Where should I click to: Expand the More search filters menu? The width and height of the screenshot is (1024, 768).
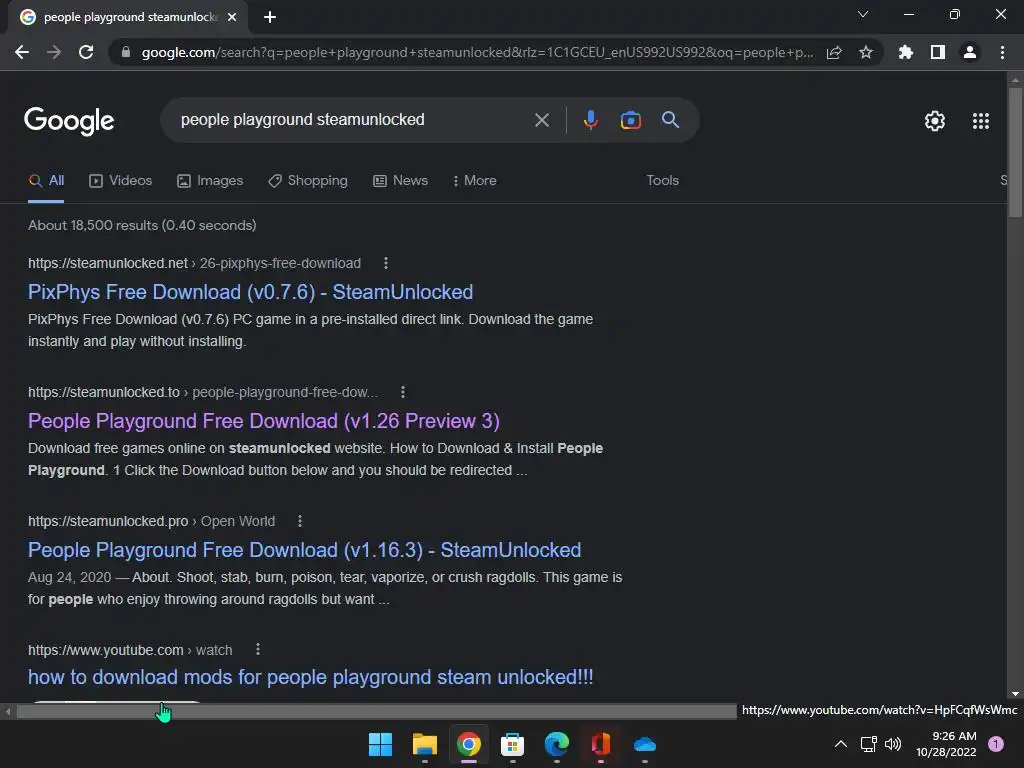[x=475, y=181]
